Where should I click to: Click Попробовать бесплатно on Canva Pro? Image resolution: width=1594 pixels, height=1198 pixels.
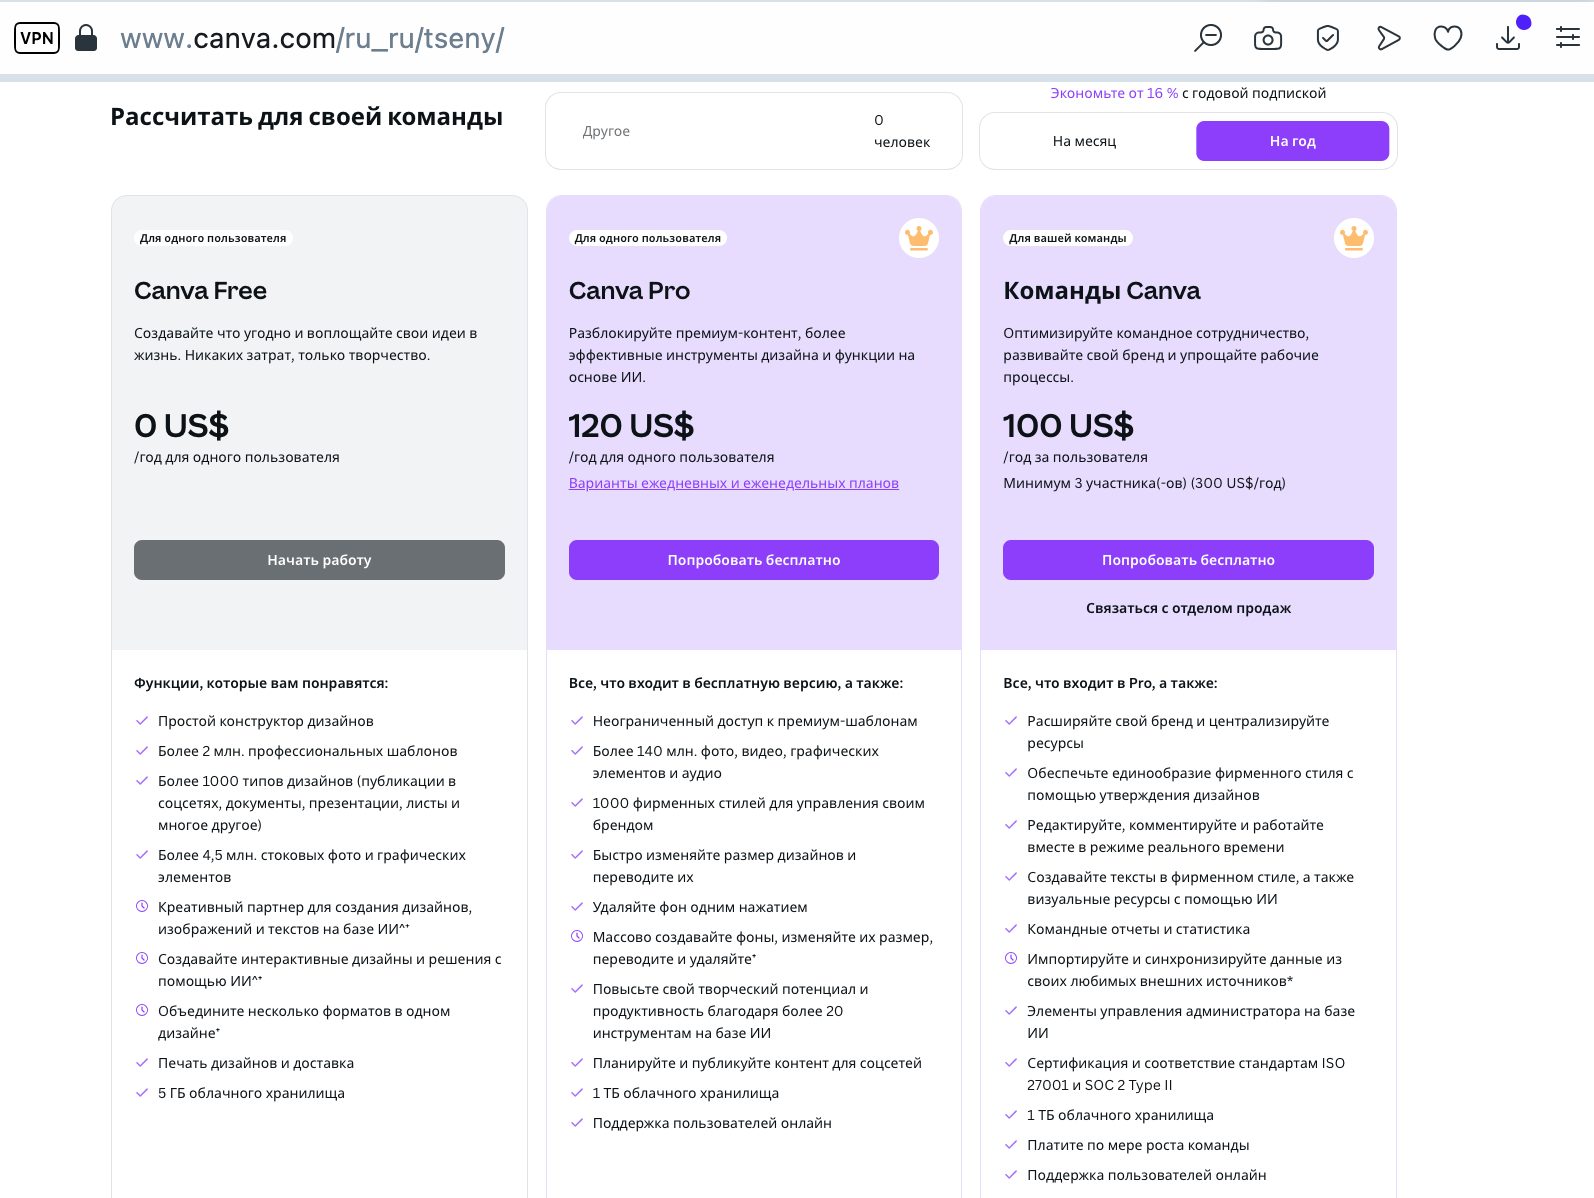pos(754,560)
